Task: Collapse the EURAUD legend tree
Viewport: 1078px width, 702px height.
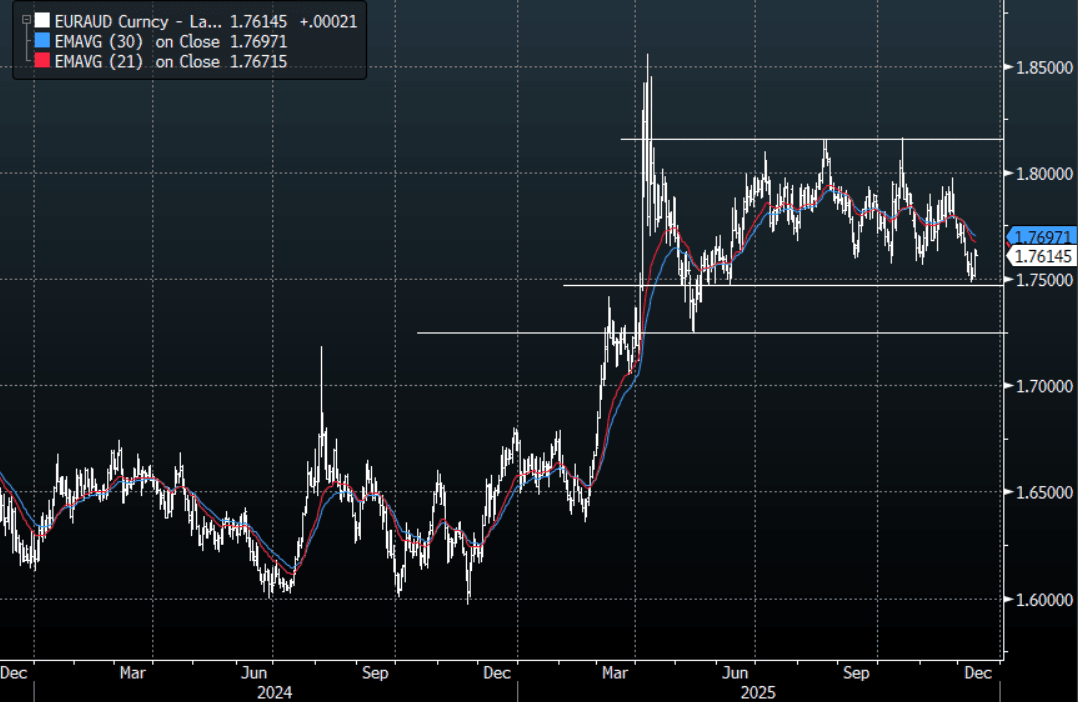Action: (x=26, y=20)
